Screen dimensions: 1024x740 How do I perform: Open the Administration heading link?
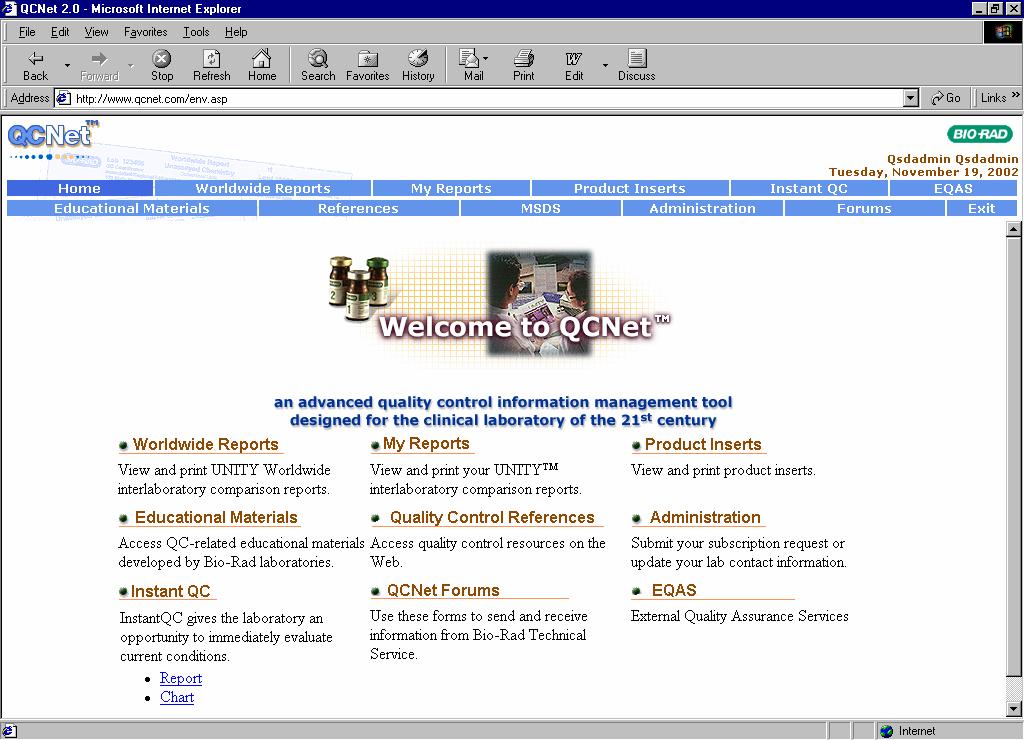coord(705,517)
